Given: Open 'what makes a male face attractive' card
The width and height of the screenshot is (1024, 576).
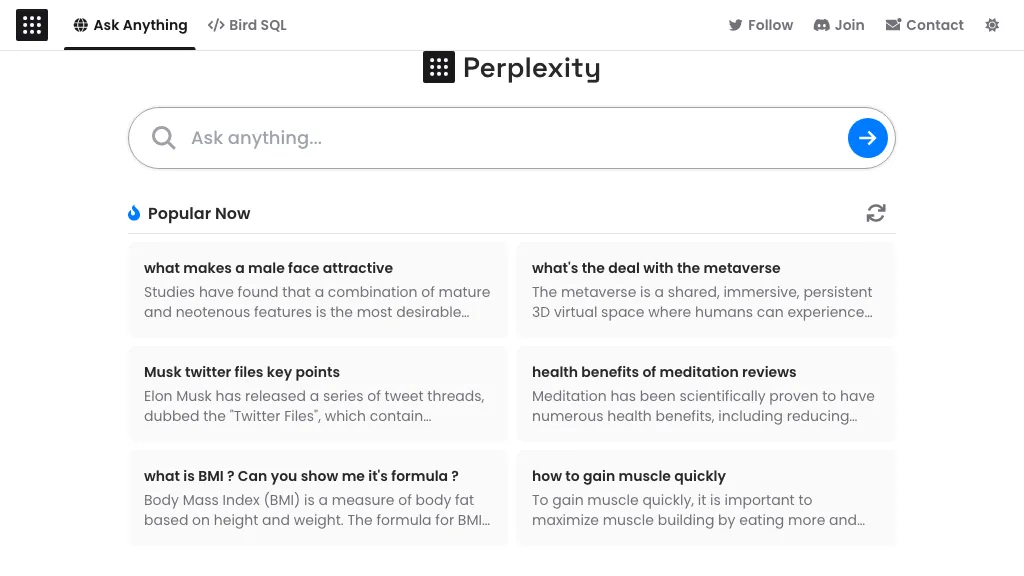Looking at the screenshot, I should coord(318,290).
